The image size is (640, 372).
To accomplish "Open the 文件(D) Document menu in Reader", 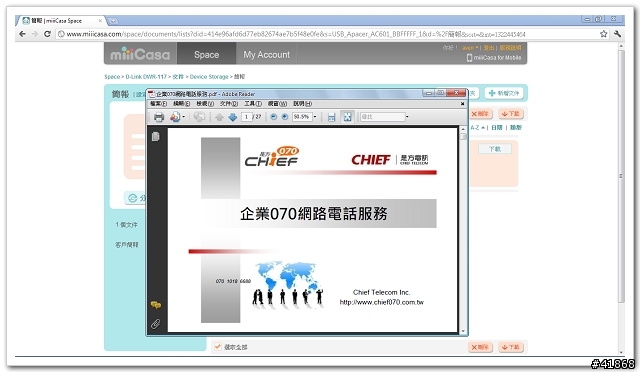I will click(x=229, y=104).
